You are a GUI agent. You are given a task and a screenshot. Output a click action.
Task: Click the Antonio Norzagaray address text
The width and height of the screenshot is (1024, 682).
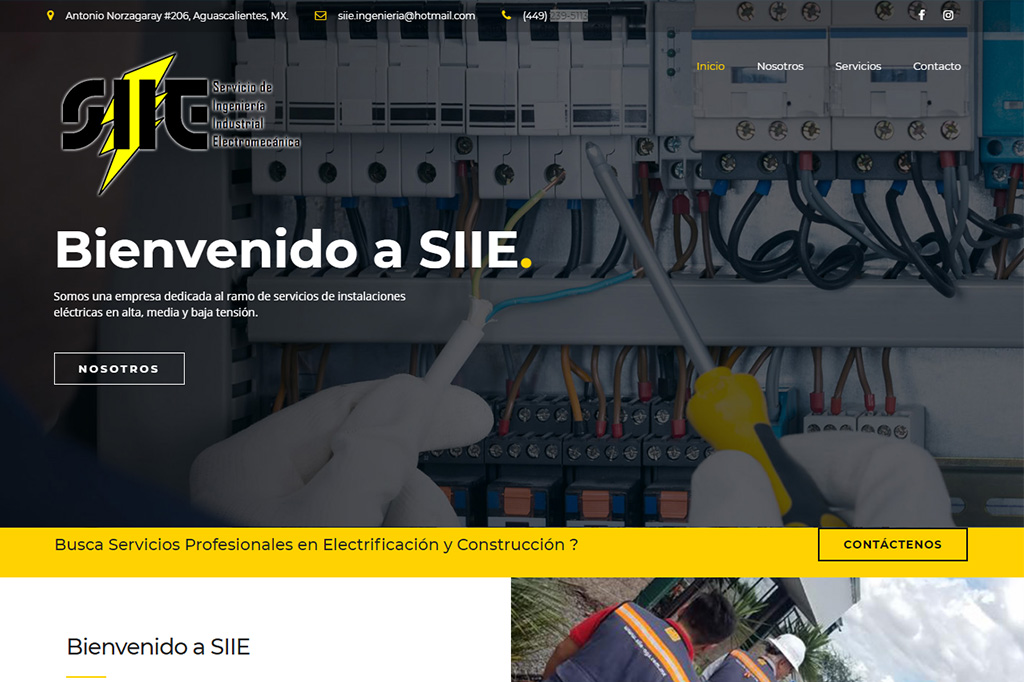point(176,16)
